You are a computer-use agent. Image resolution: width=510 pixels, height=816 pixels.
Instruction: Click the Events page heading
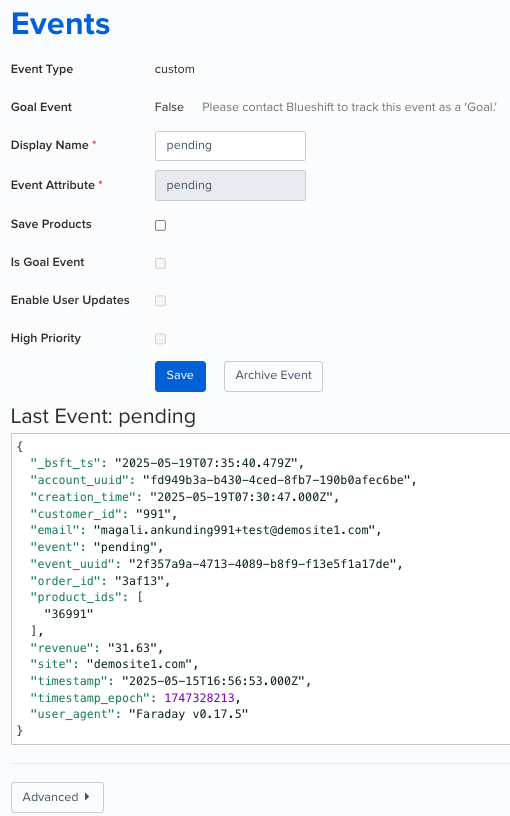60,24
